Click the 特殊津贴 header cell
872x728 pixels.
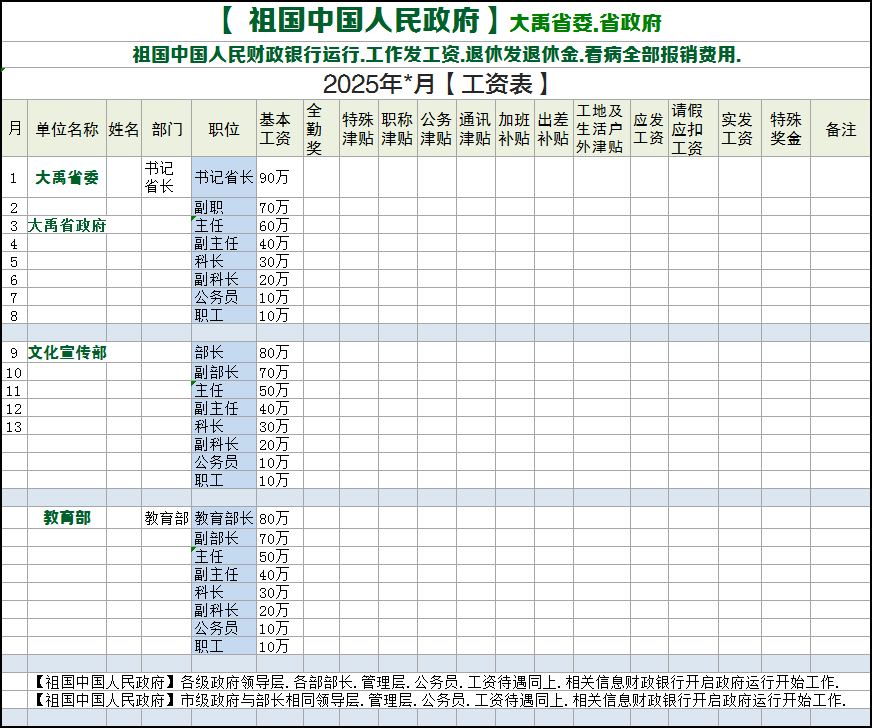pos(358,129)
